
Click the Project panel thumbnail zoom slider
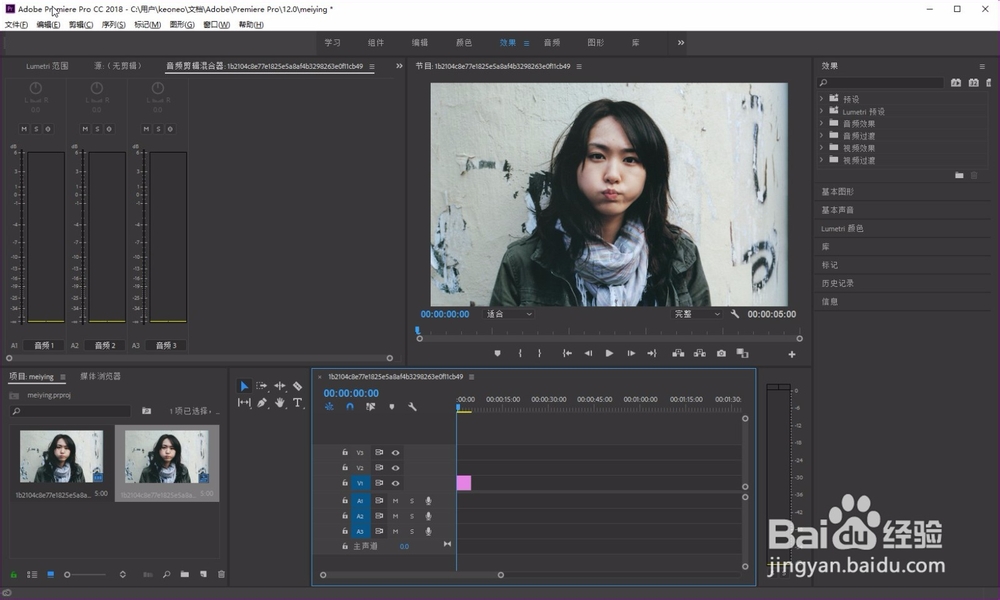tap(68, 574)
